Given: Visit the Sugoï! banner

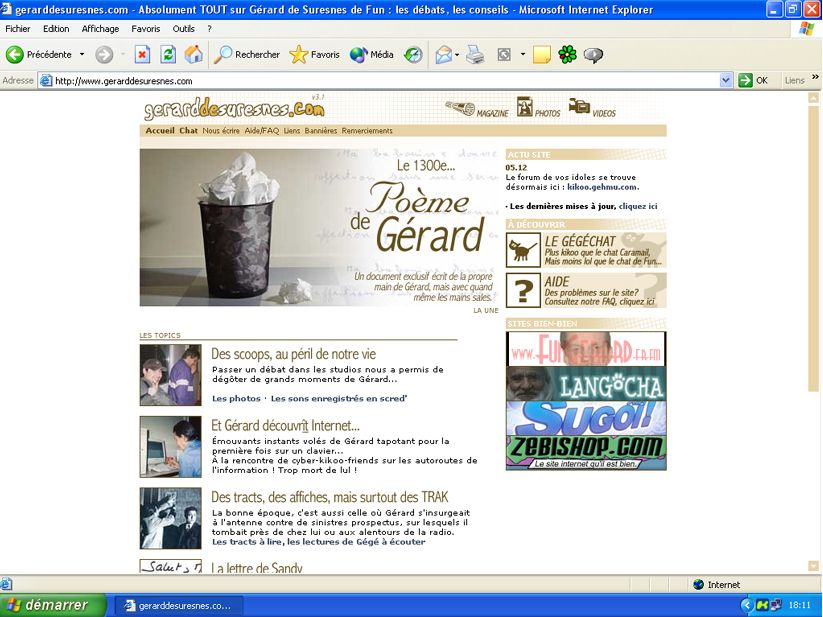Looking at the screenshot, I should tap(586, 418).
